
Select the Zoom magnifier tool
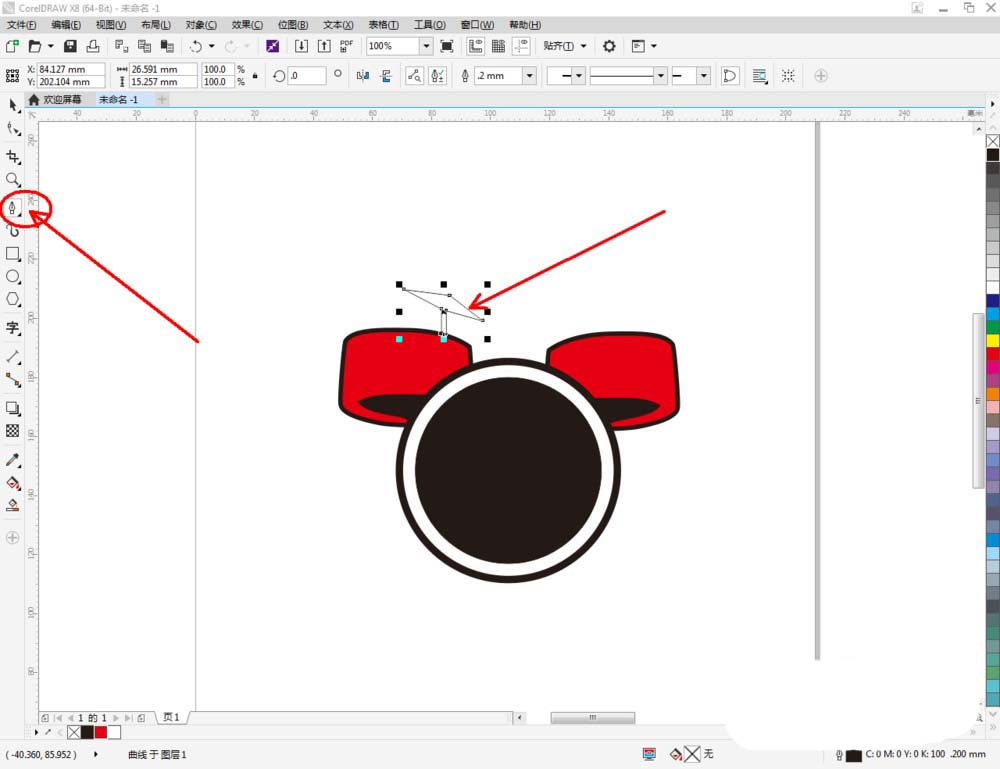tap(13, 180)
